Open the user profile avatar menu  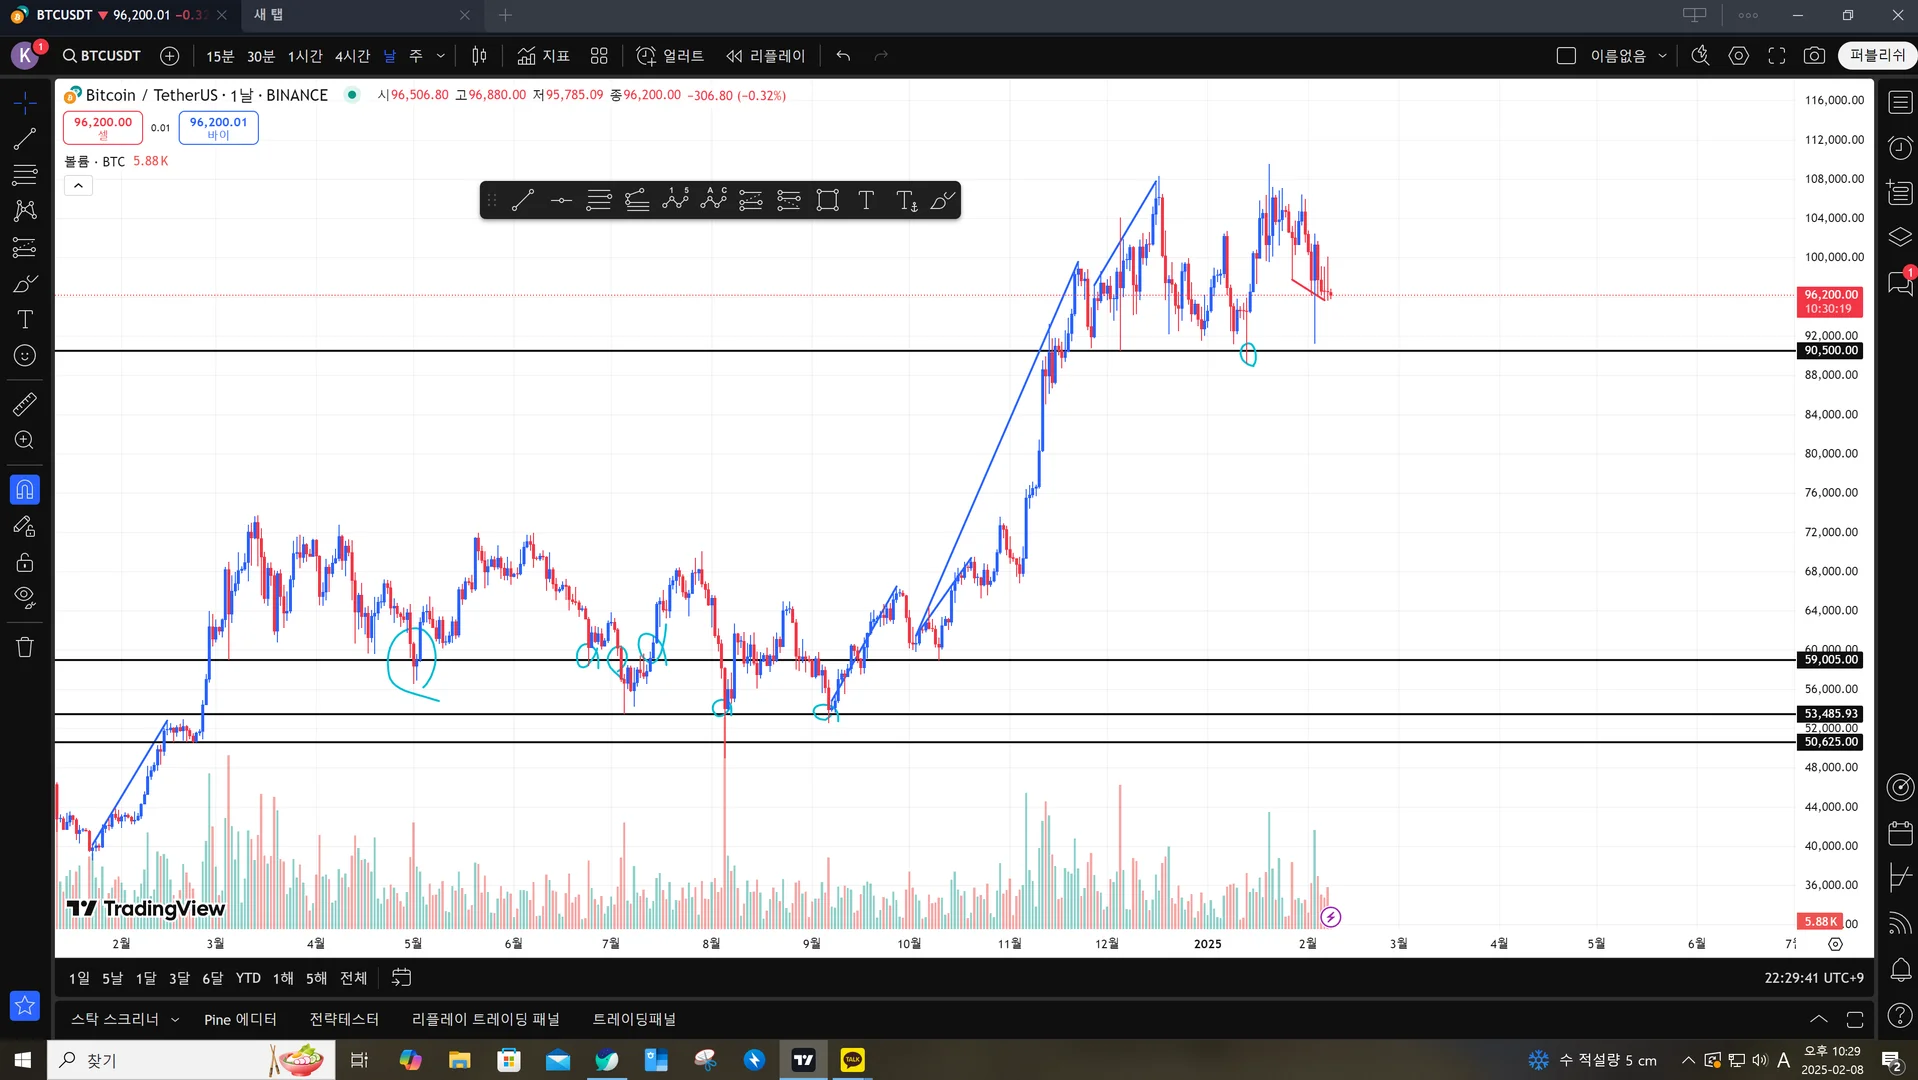(25, 56)
